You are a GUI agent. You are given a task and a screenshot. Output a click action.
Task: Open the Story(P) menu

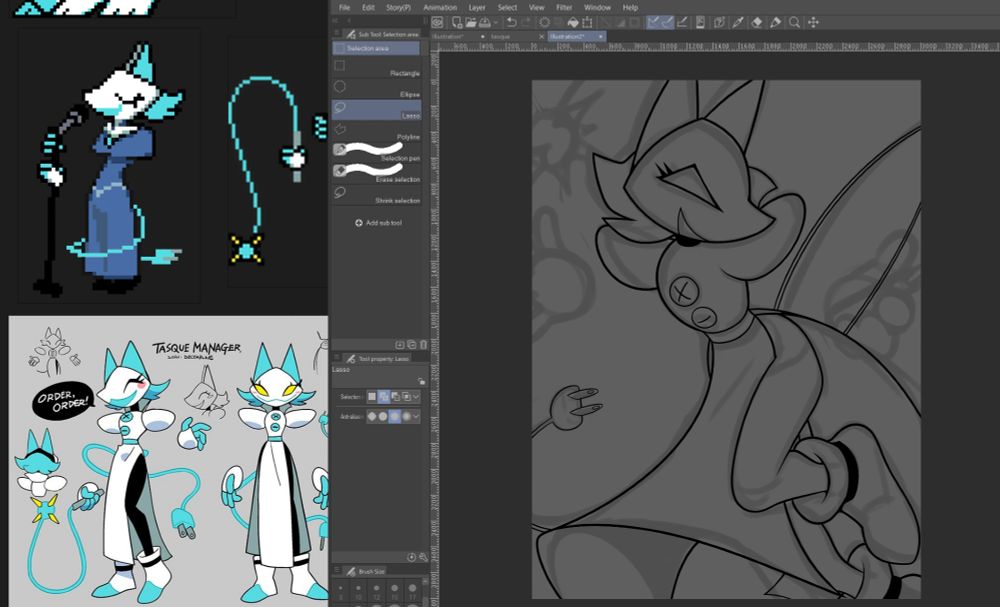point(398,8)
